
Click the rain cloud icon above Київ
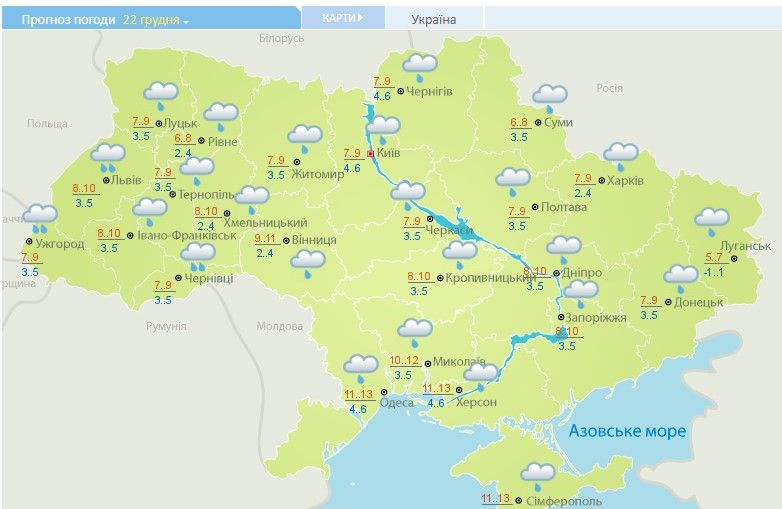tap(383, 130)
